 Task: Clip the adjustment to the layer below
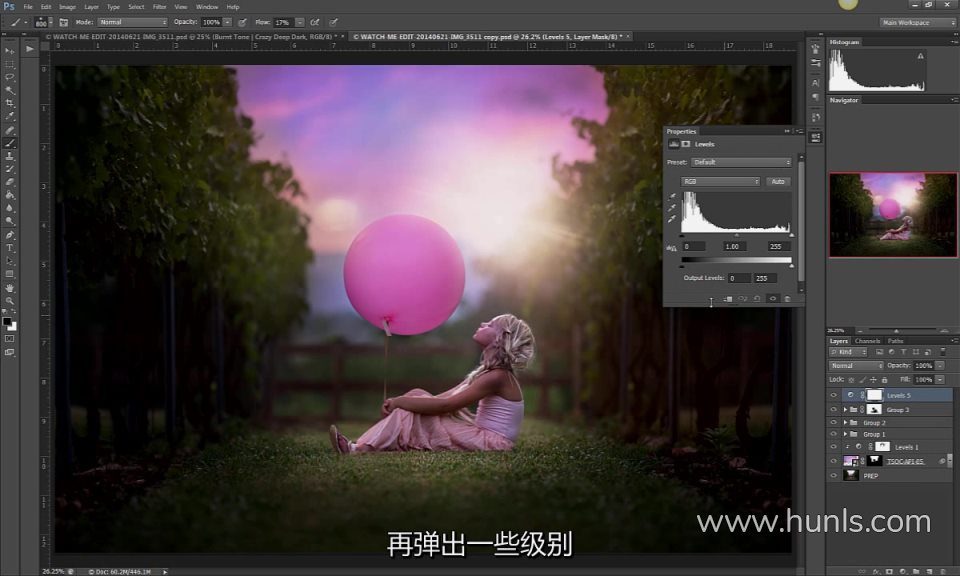(x=727, y=299)
